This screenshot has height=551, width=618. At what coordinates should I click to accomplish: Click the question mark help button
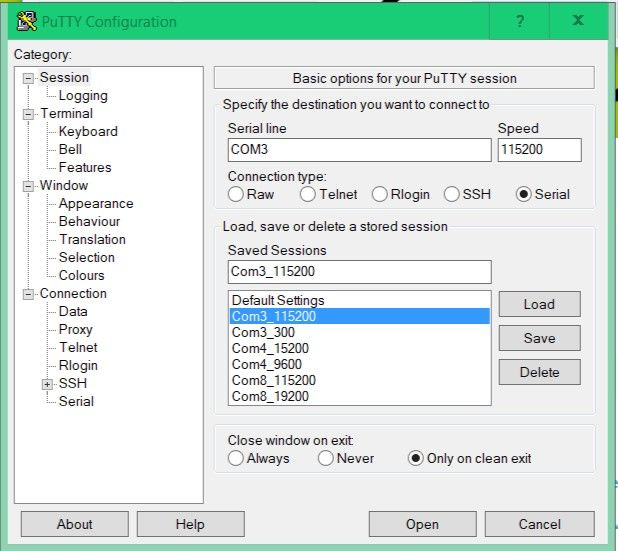click(x=520, y=21)
